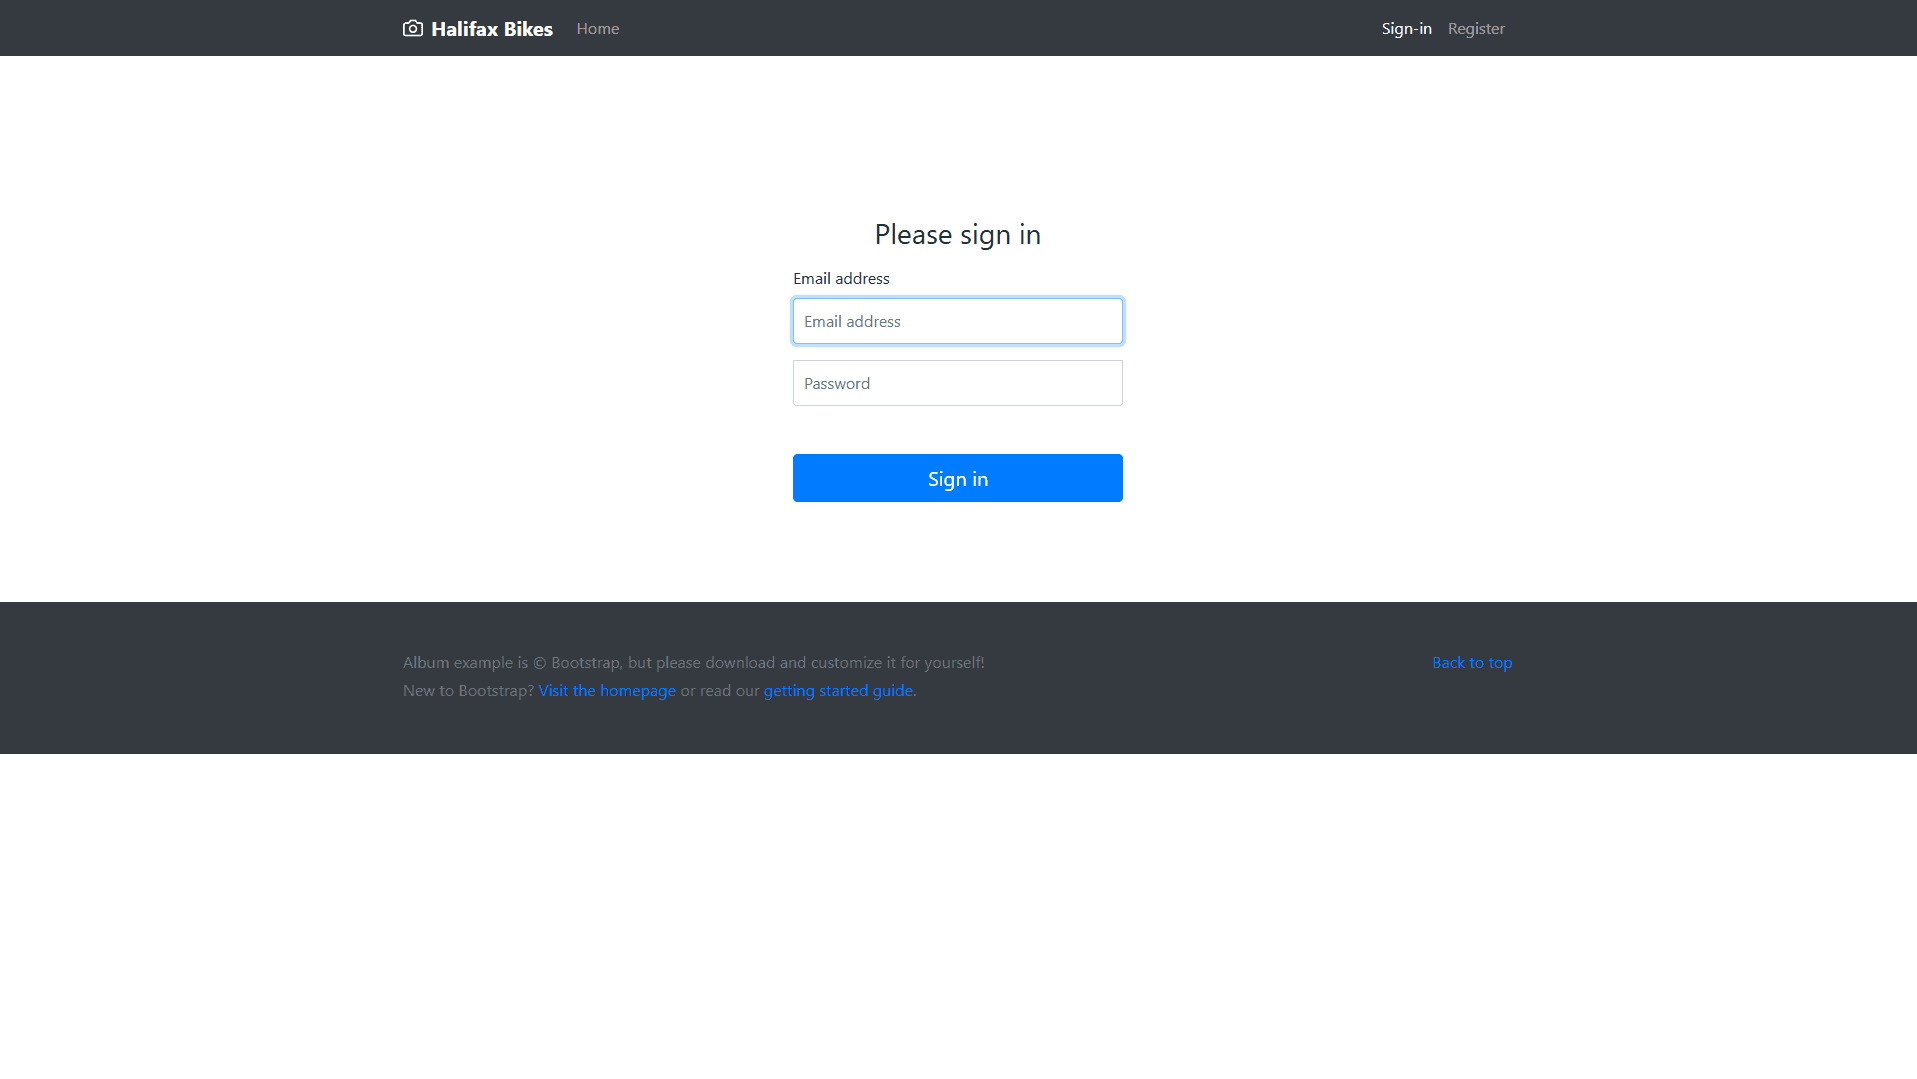Click the camera icon in the navbar

[412, 28]
